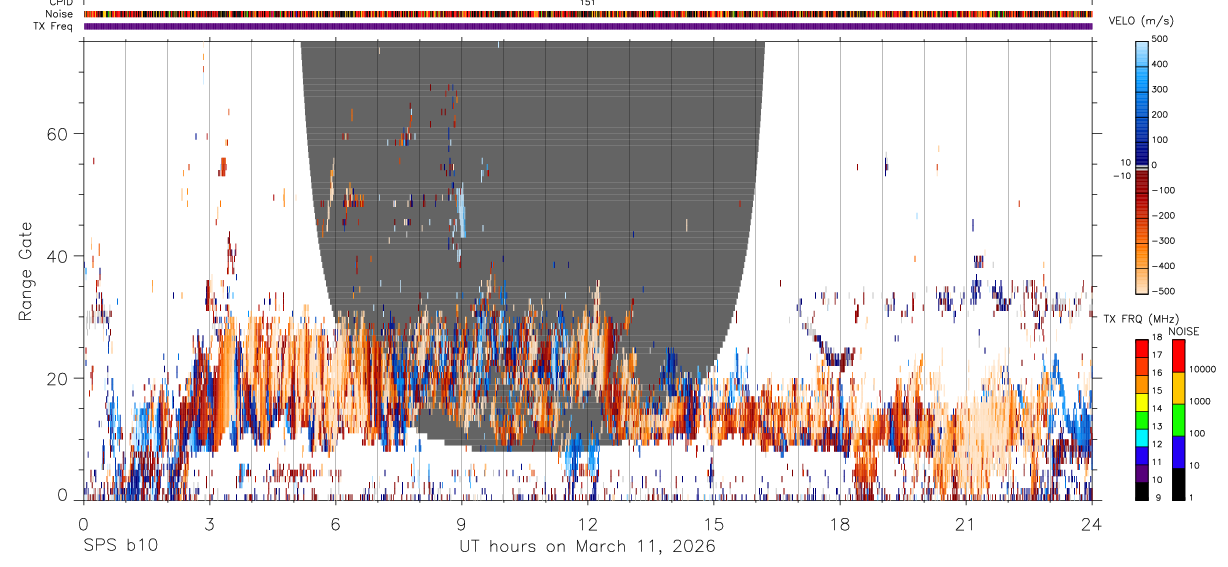Click the 'CPID' row label at top
1228x567 pixels.
(x=59, y=3)
